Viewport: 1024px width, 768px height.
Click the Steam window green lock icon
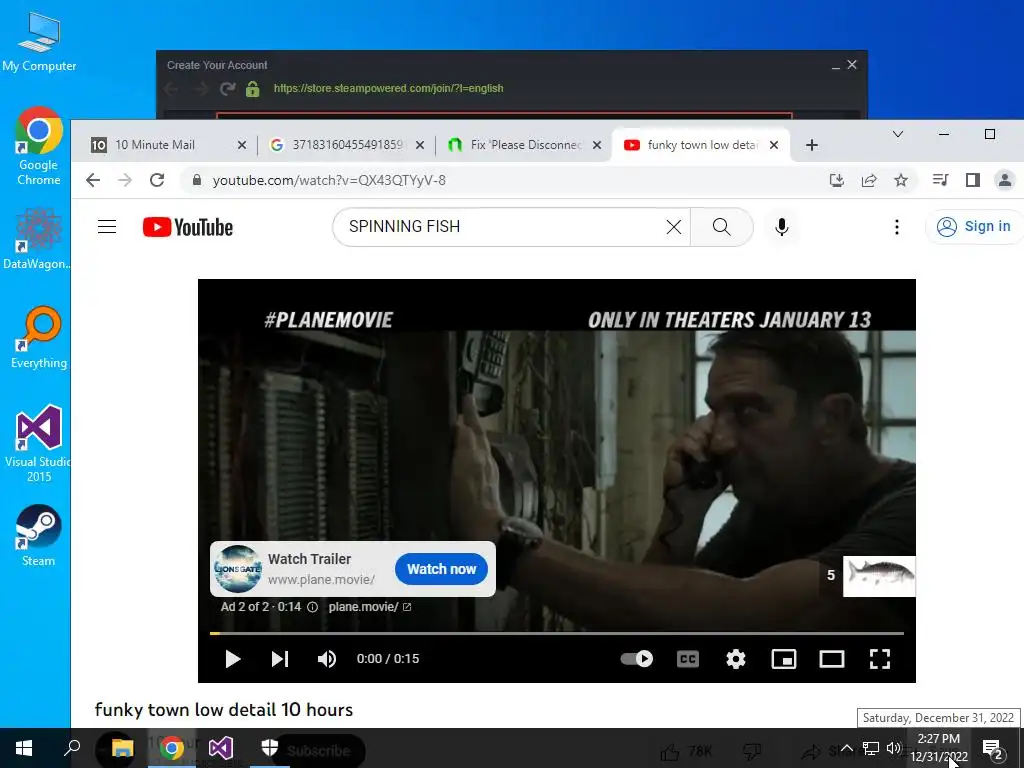point(253,88)
